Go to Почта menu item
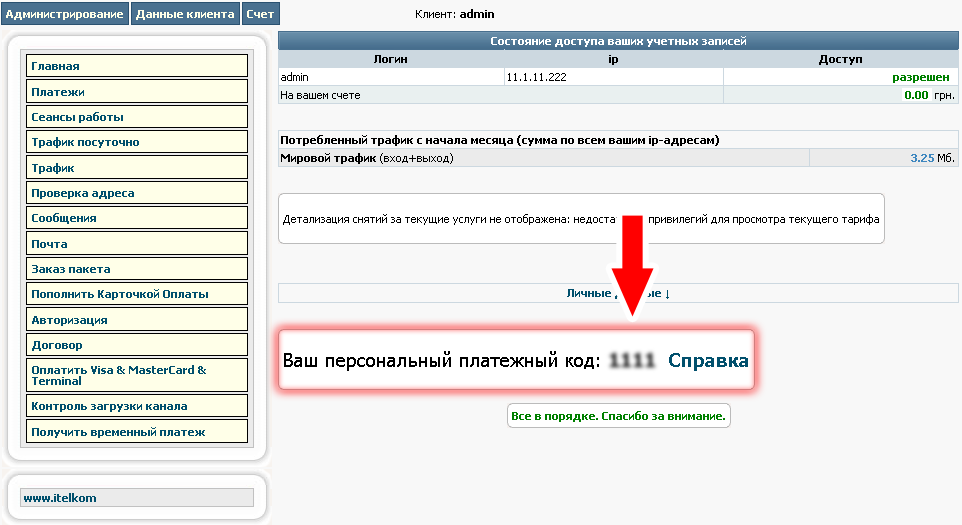This screenshot has height=525, width=962. pos(137,243)
